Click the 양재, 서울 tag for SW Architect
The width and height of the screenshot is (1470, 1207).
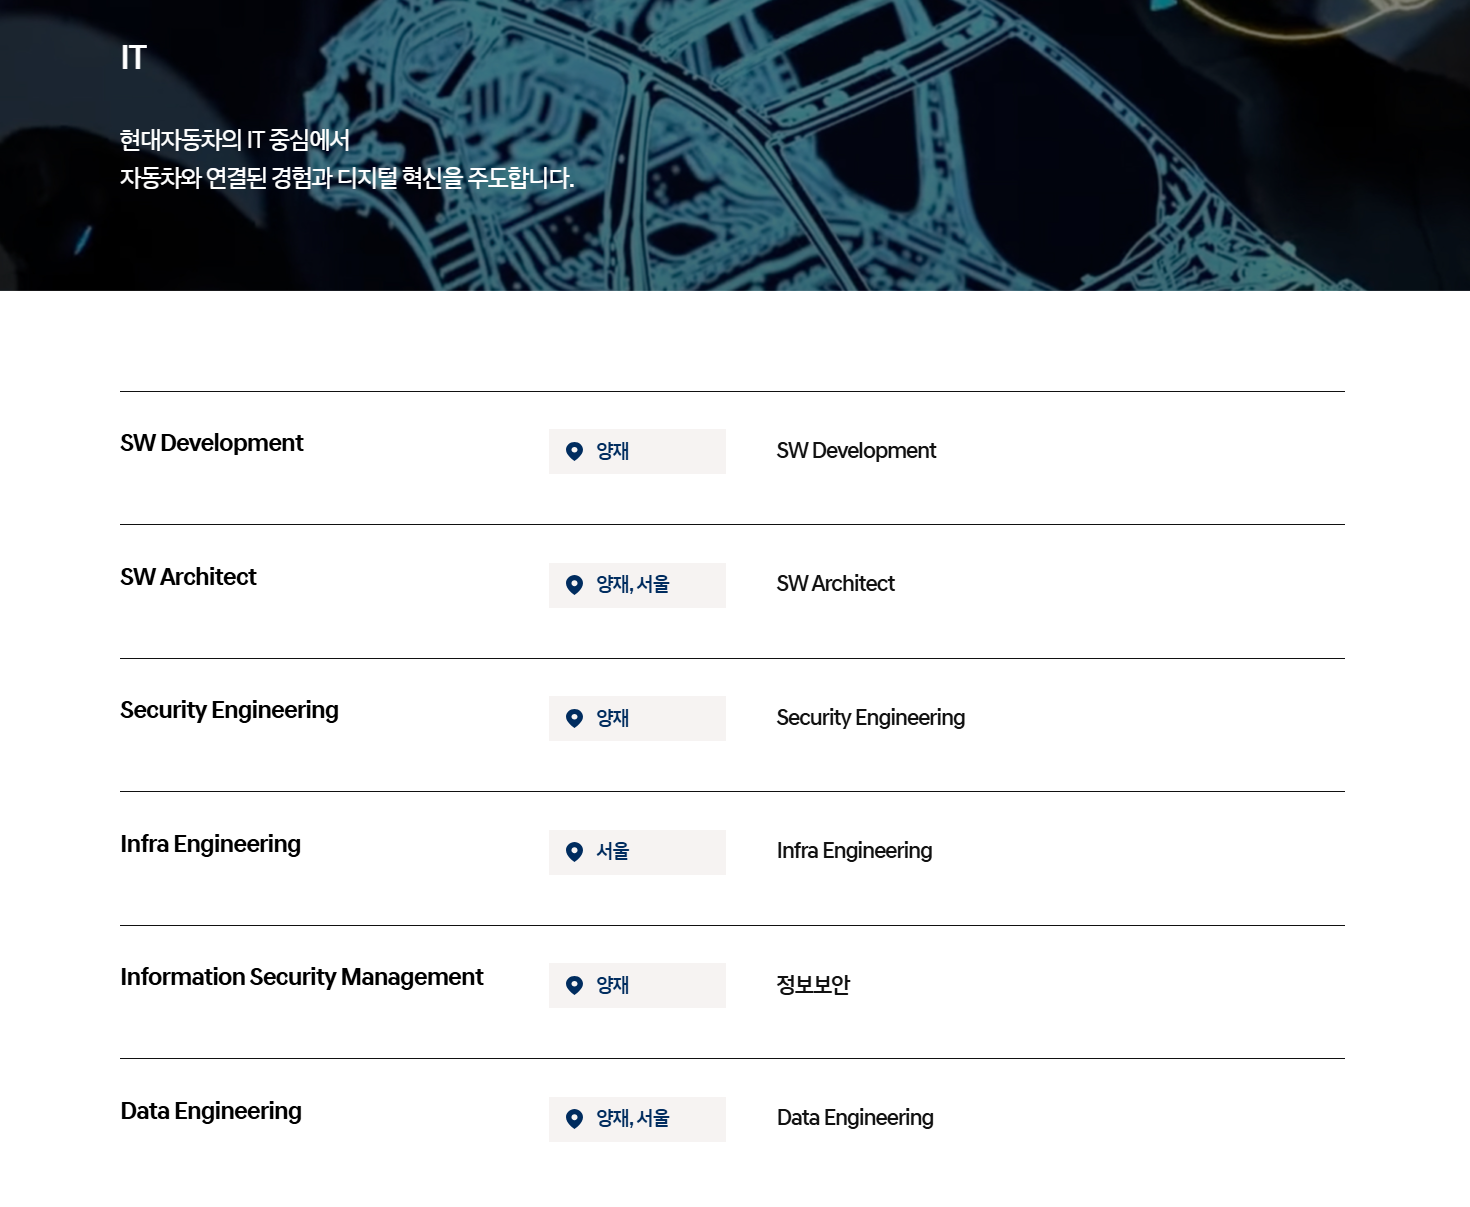coord(633,585)
